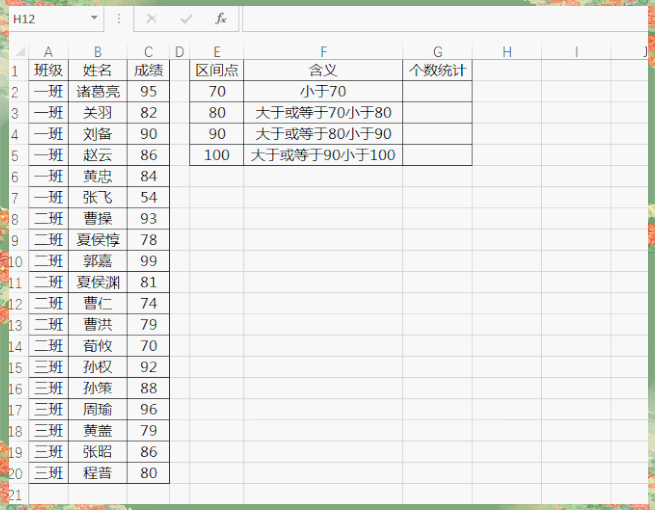Click the cell reading 大于或等于90小于100
Image resolution: width=655 pixels, height=510 pixels.
323,155
